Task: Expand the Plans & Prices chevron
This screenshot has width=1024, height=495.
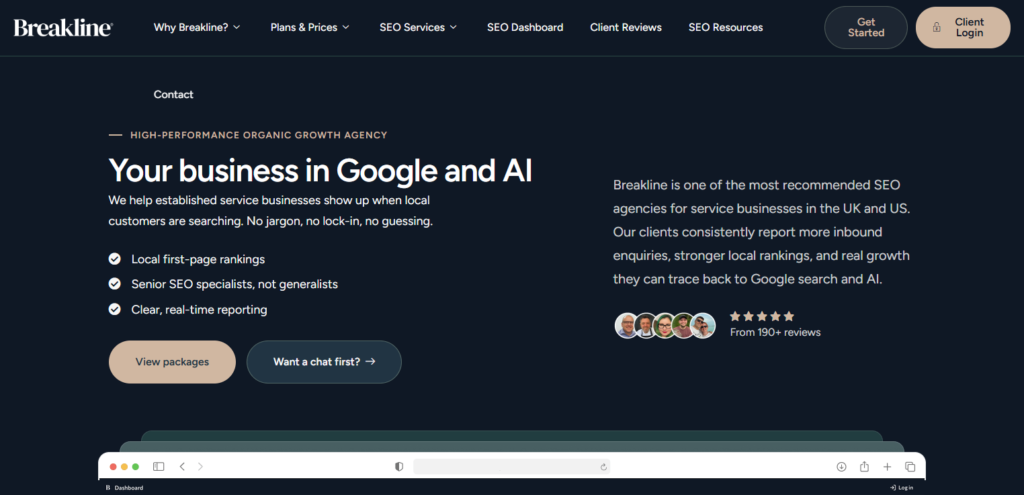Action: [345, 27]
